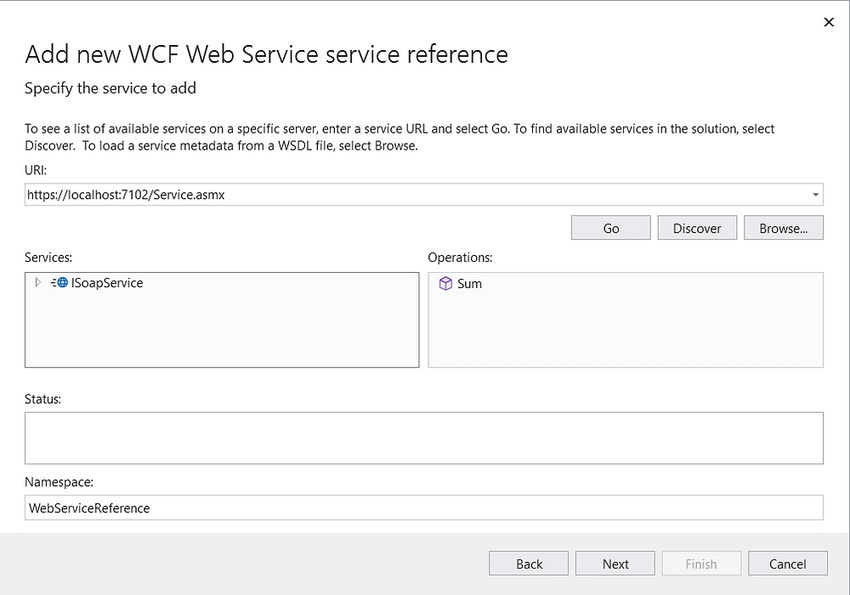This screenshot has width=850, height=595.
Task: Click empty area in Services list
Action: (220, 335)
